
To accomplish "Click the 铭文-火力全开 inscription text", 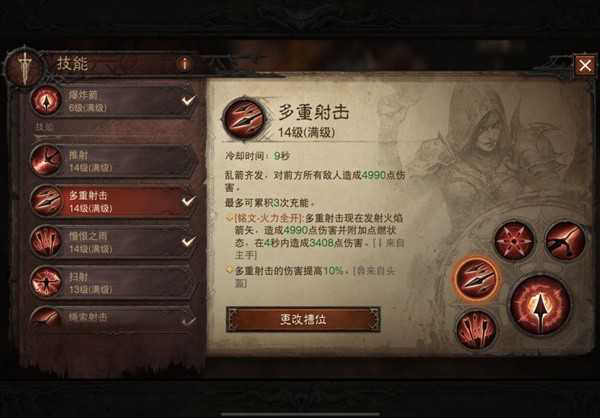I will point(268,219).
